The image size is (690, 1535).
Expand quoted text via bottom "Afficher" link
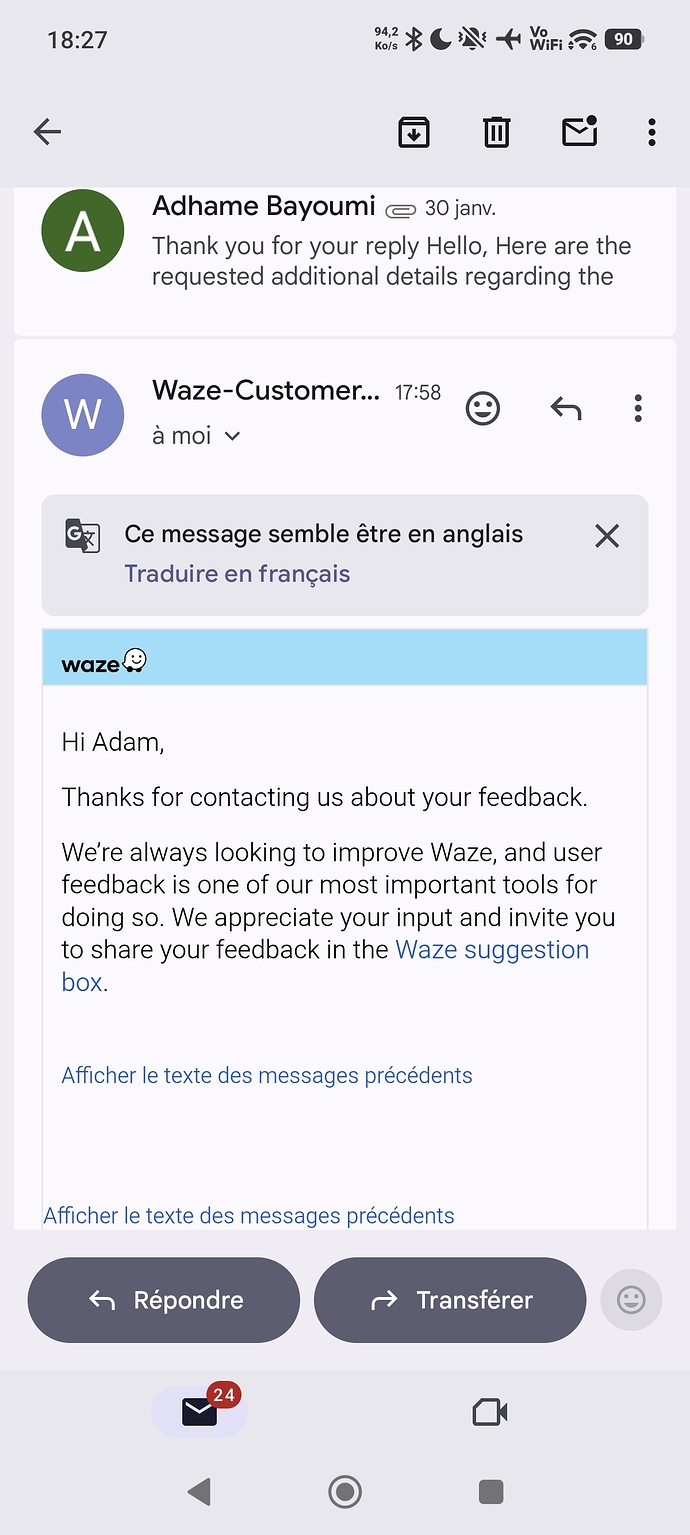249,1216
